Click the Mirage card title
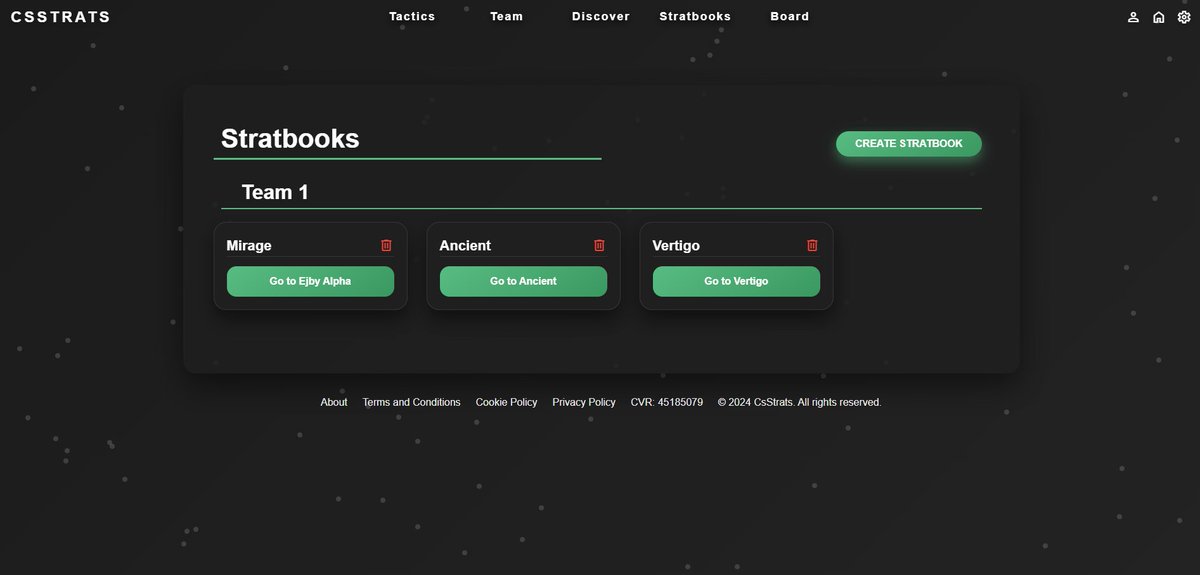The image size is (1200, 575). point(249,245)
